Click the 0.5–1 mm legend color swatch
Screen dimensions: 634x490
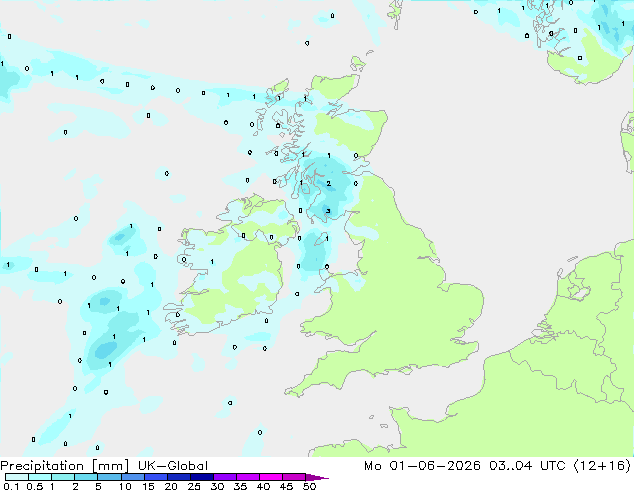(40, 477)
